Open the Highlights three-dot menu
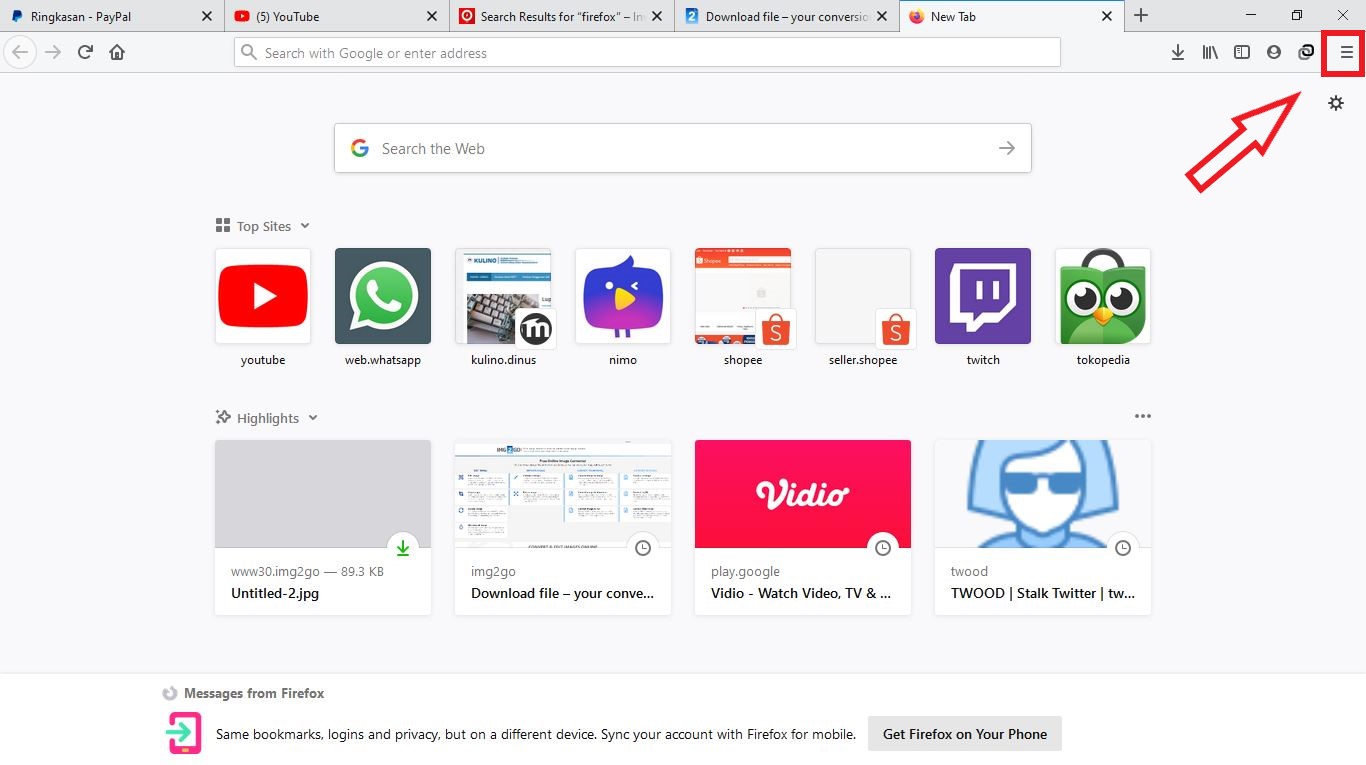1366x765 pixels. click(x=1143, y=416)
